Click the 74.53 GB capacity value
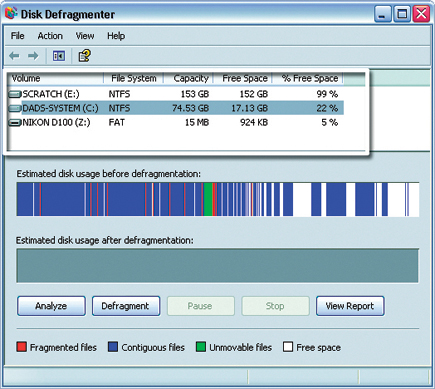Screen dimensions: 435x389 click(x=190, y=108)
